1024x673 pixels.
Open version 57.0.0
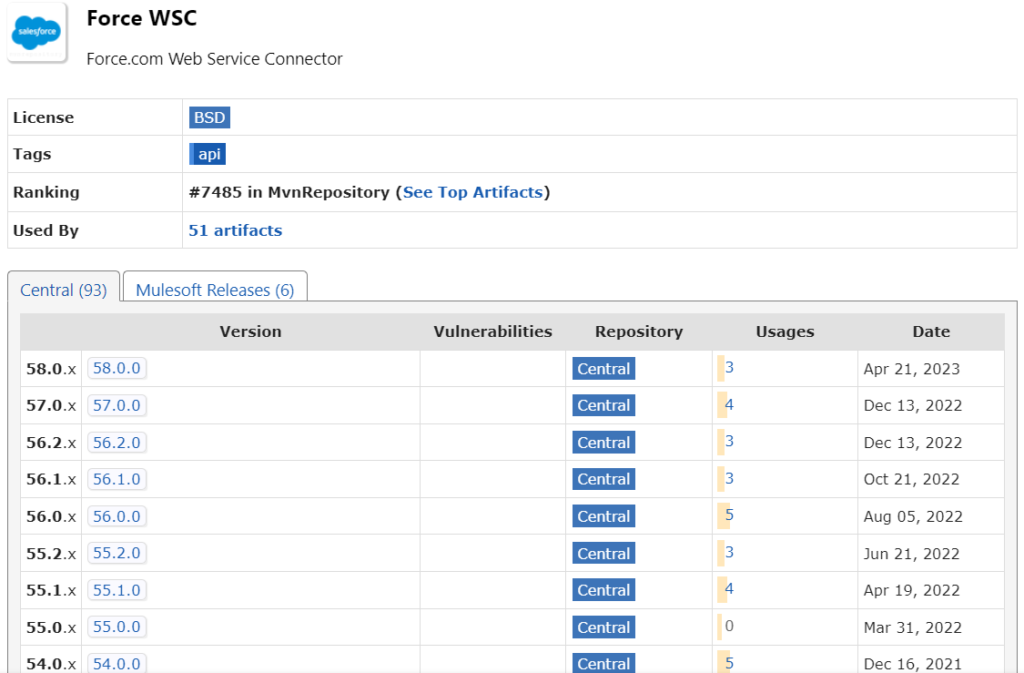(x=117, y=405)
